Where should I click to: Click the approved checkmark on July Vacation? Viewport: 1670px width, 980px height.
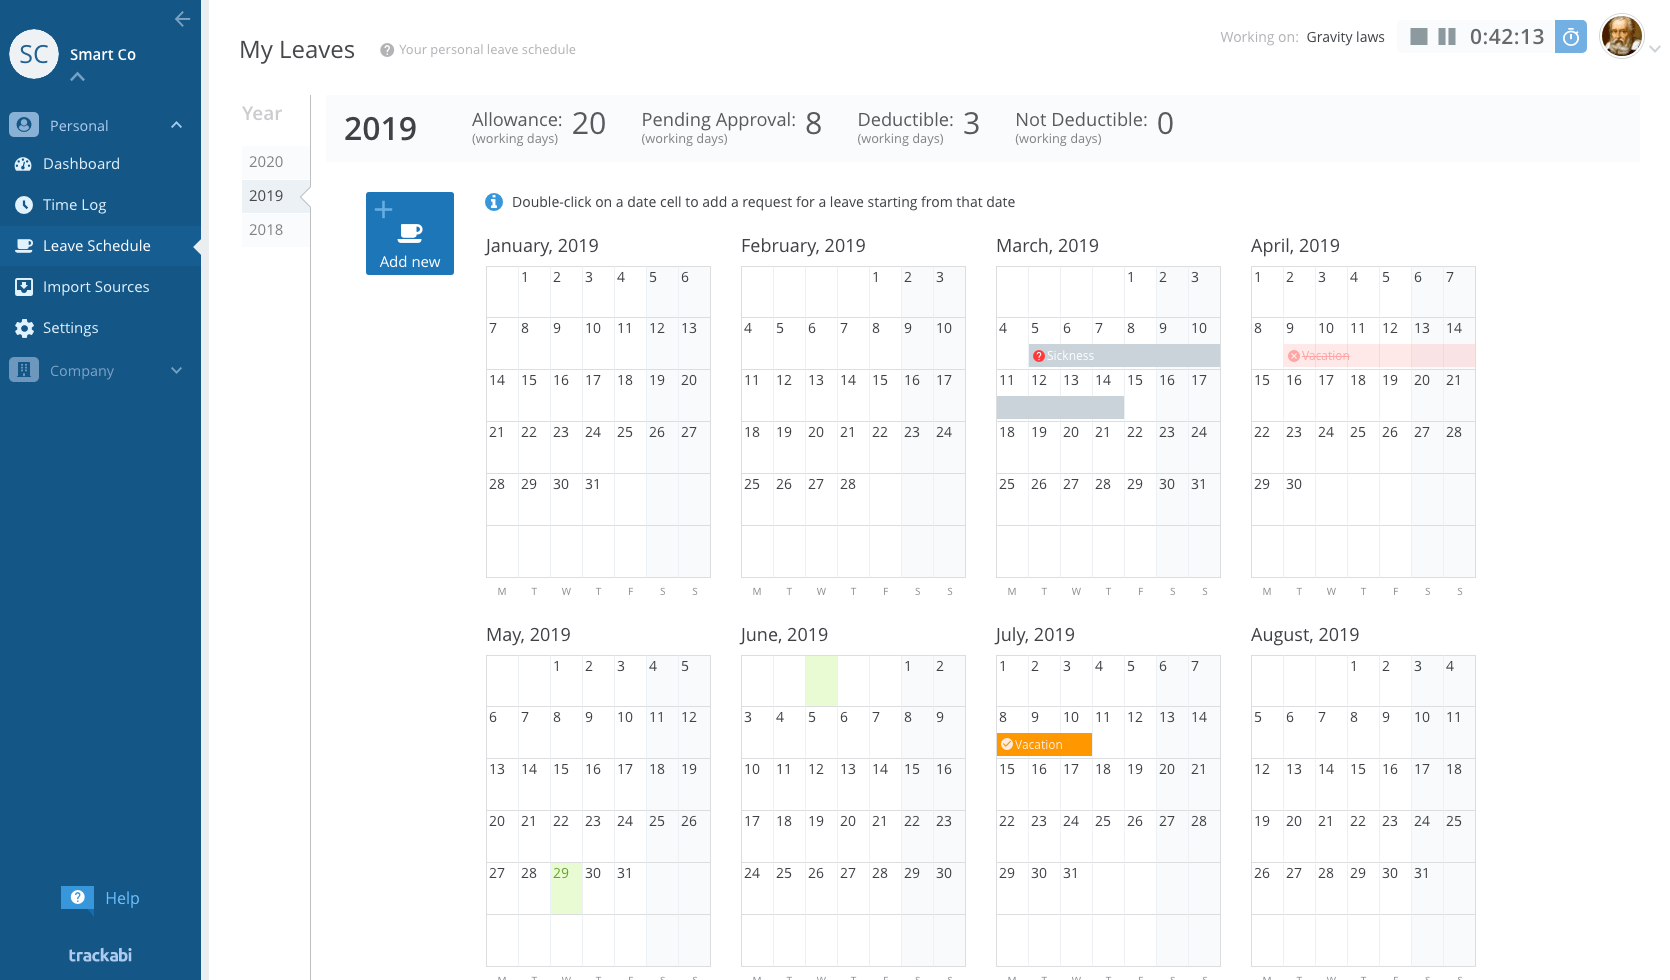click(1007, 745)
